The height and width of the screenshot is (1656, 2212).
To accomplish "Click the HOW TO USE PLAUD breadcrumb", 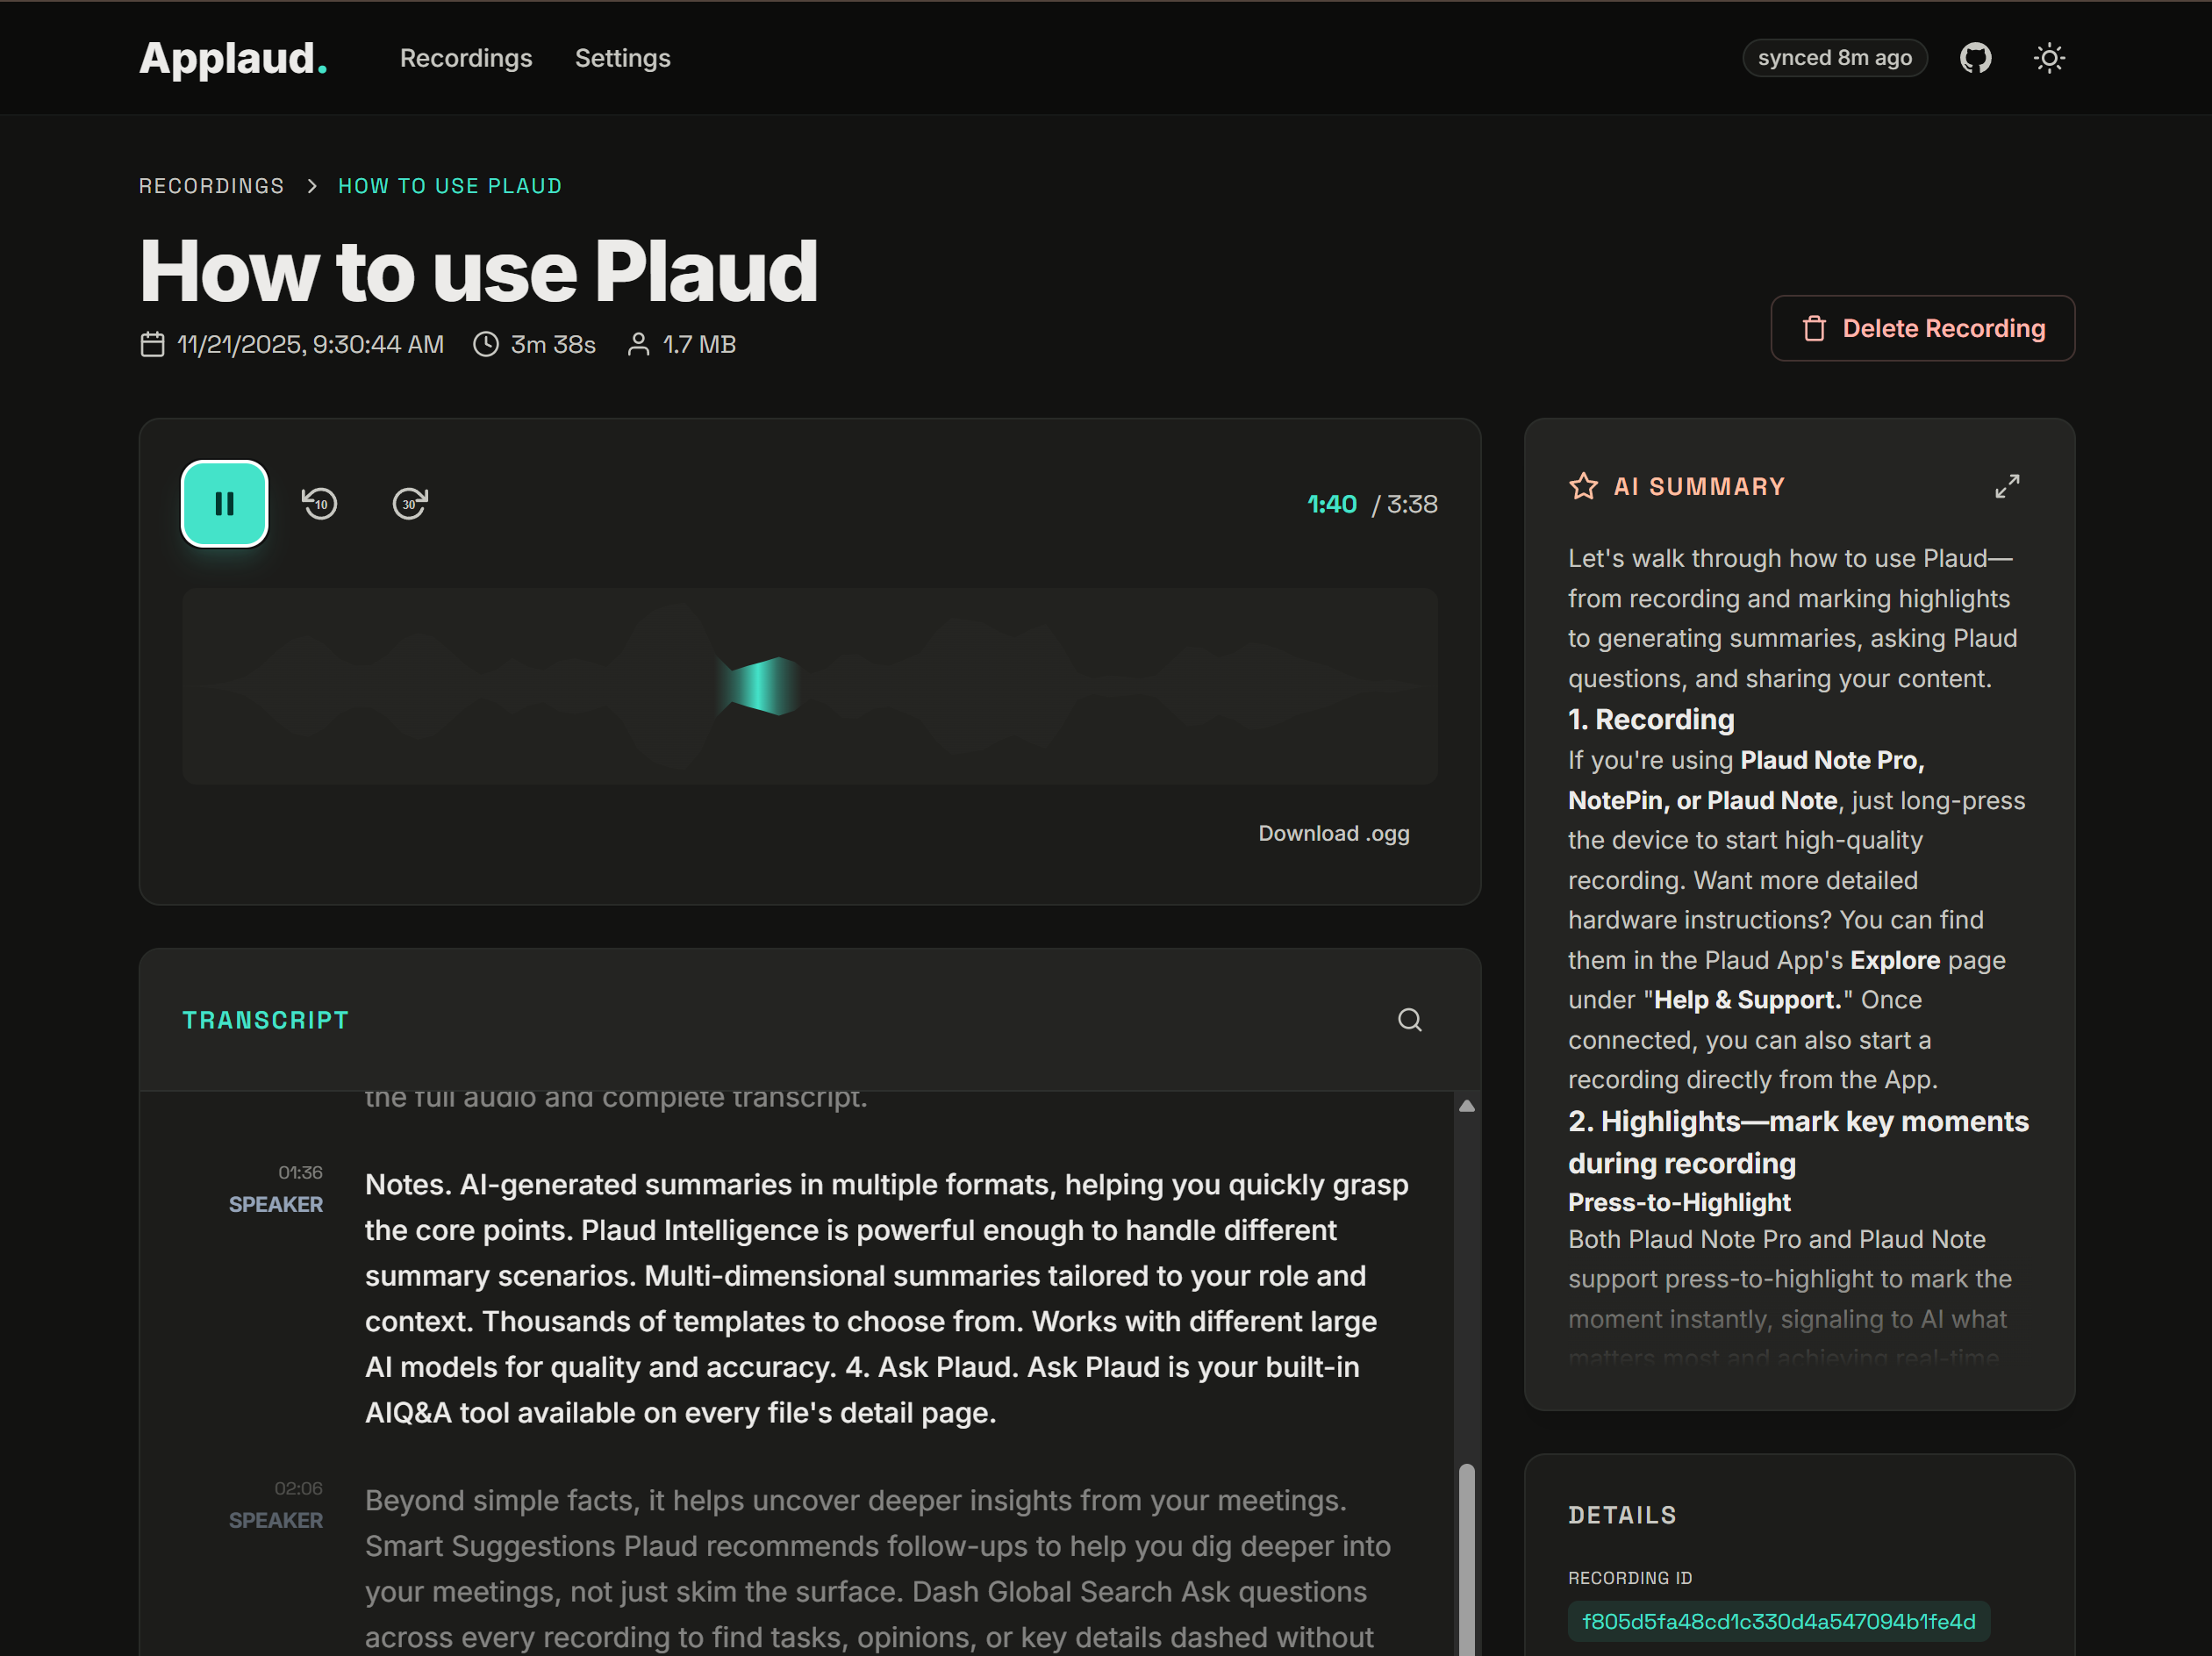I will 450,185.
